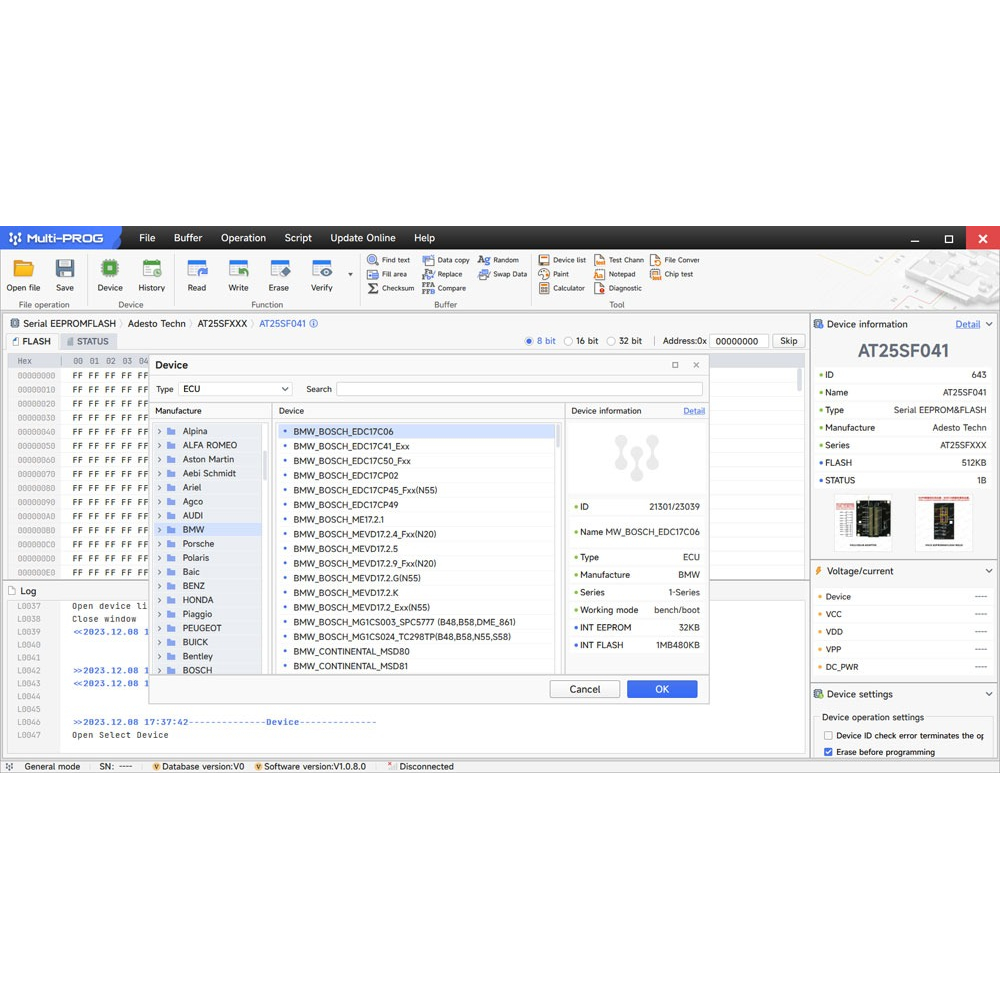Open the Buffer menu
The height and width of the screenshot is (1000, 1000).
[188, 238]
